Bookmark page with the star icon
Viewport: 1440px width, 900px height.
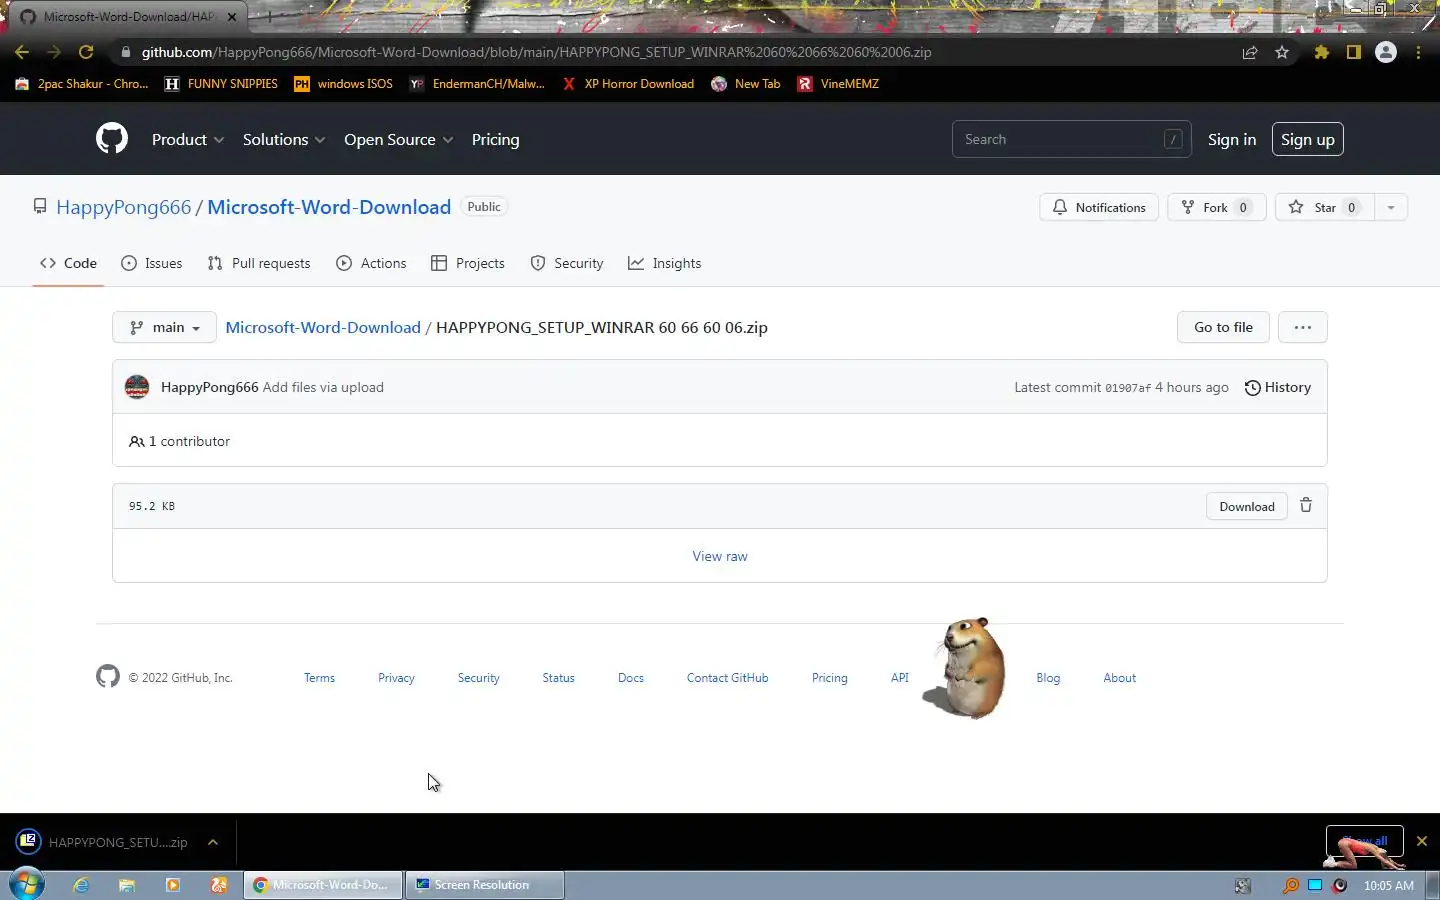pos(1282,52)
